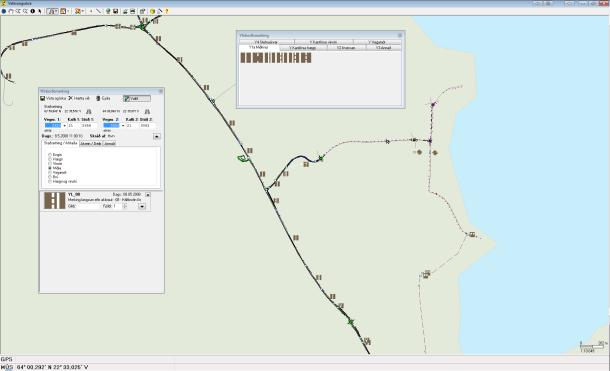Click the Vista aðgerð save button
The width and height of the screenshot is (610, 371).
(x=53, y=98)
